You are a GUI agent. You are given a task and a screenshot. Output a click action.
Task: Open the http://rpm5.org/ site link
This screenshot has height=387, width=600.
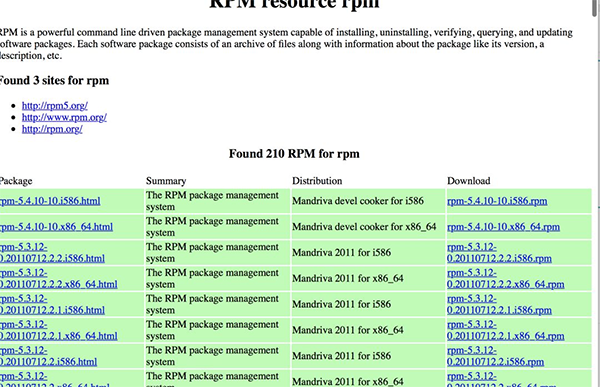[55, 105]
